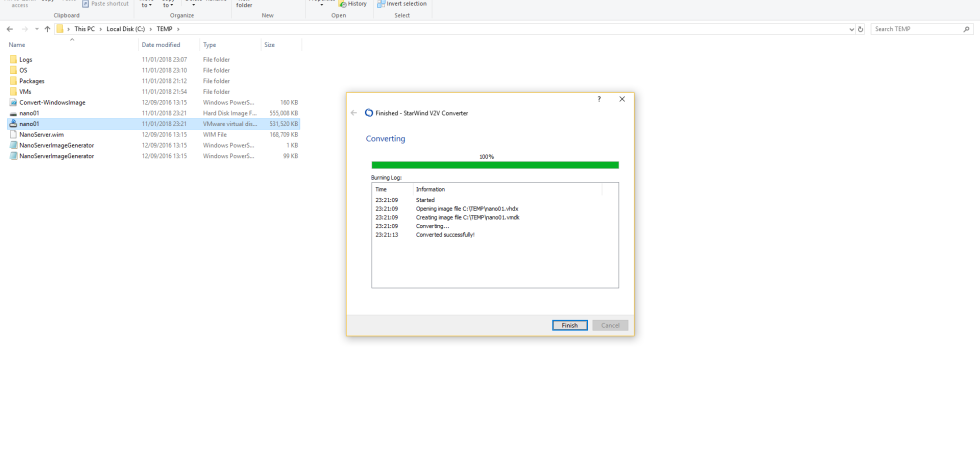This screenshot has width=980, height=450.
Task: Click the VMs folder icon
Action: (13, 91)
